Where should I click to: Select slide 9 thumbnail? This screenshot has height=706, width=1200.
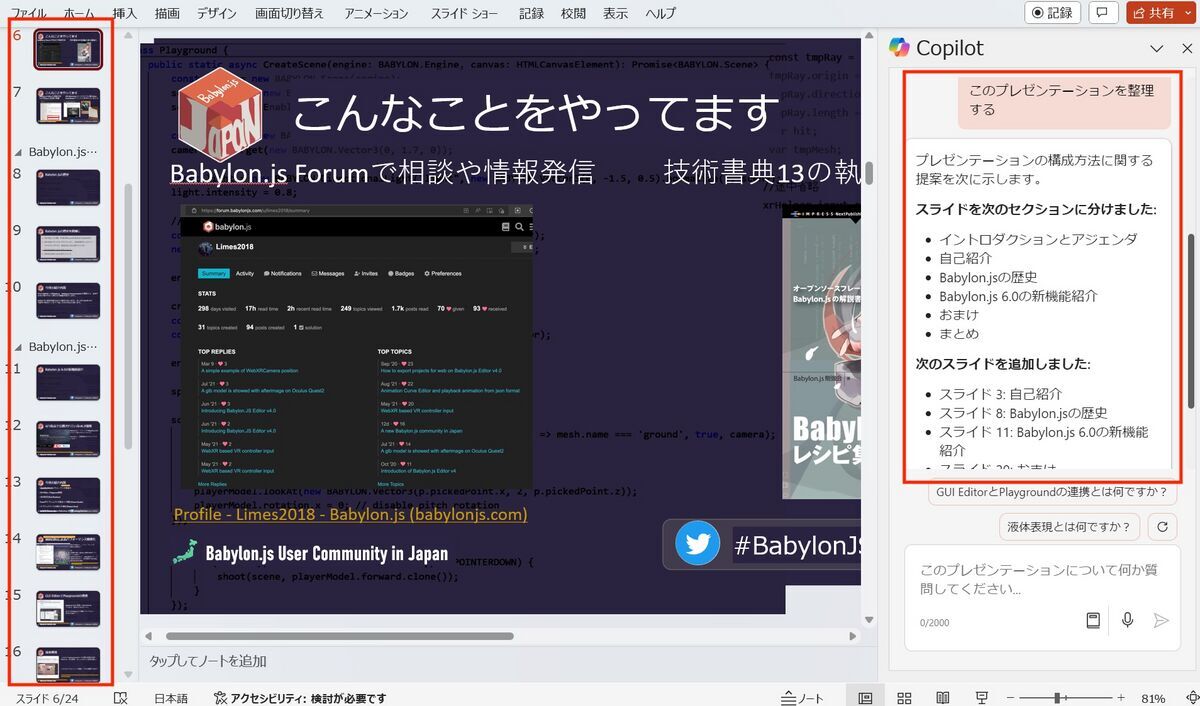click(68, 244)
